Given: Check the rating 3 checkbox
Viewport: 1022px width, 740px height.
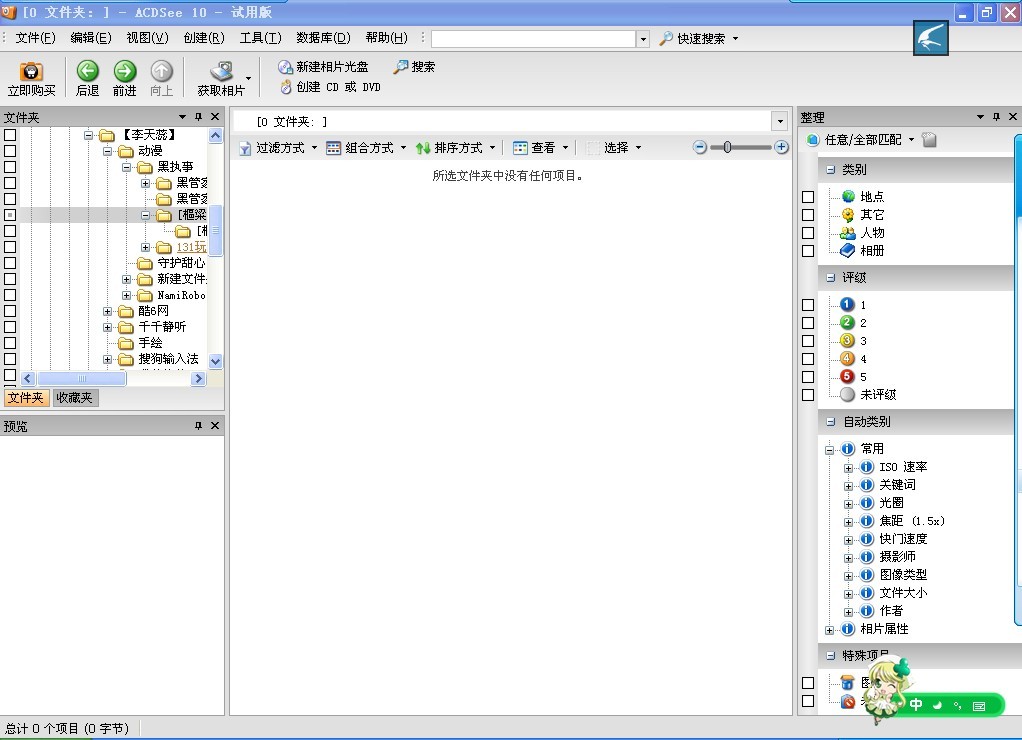Looking at the screenshot, I should (x=808, y=341).
